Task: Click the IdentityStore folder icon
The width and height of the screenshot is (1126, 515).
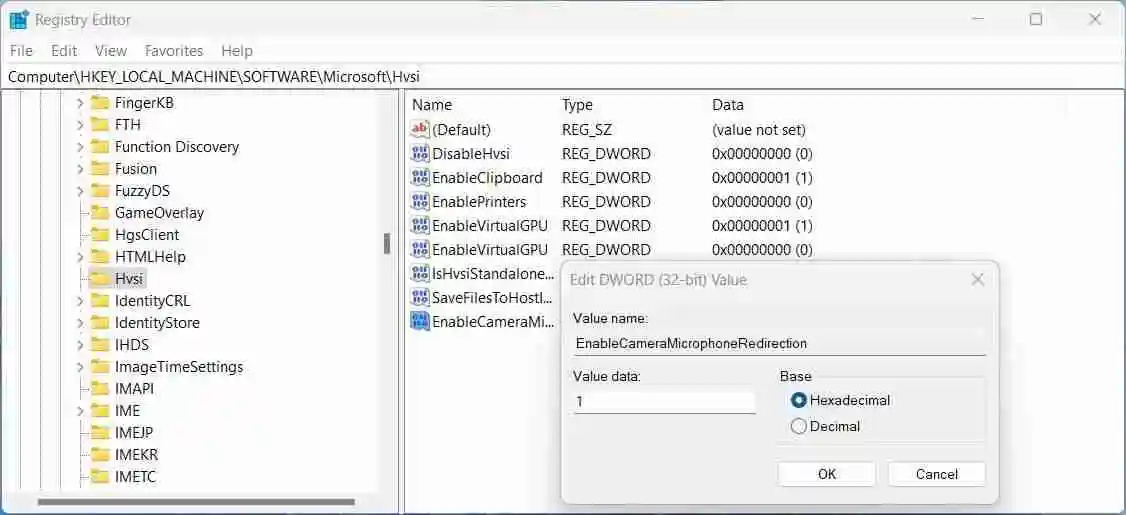Action: 100,323
